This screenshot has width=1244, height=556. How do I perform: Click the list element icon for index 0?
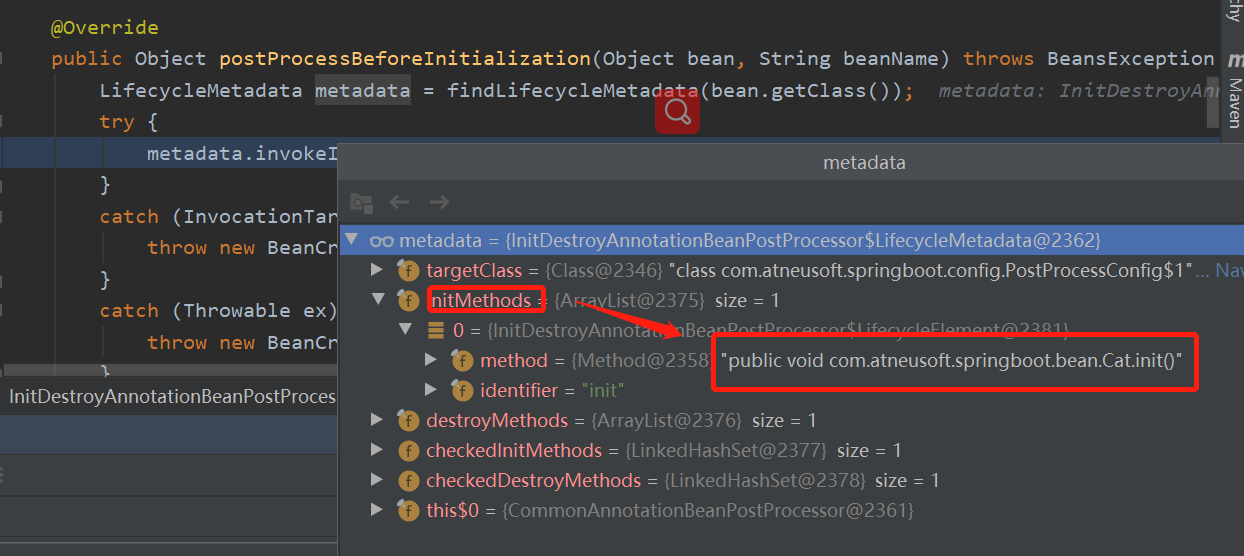pyautogui.click(x=436, y=330)
